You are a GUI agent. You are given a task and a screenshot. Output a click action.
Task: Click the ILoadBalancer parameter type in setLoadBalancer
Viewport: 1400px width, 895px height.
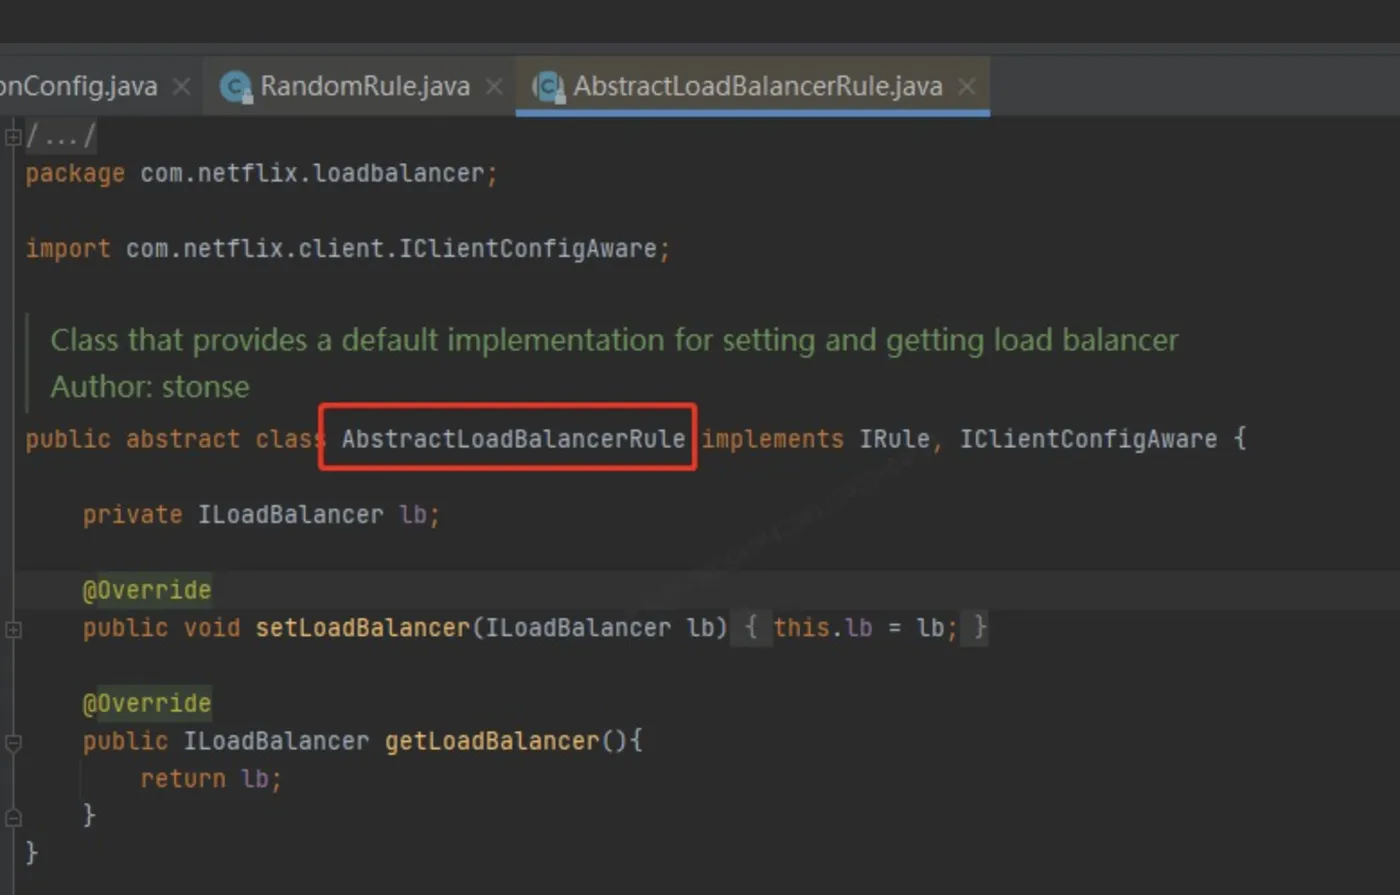(578, 628)
